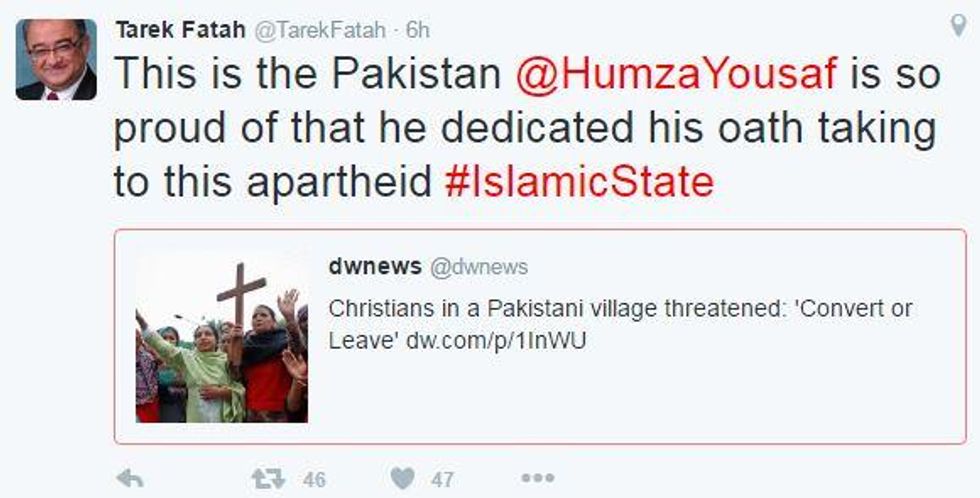Viewport: 980px width, 498px height.
Task: Open the dwnews account name
Action: 375,267
